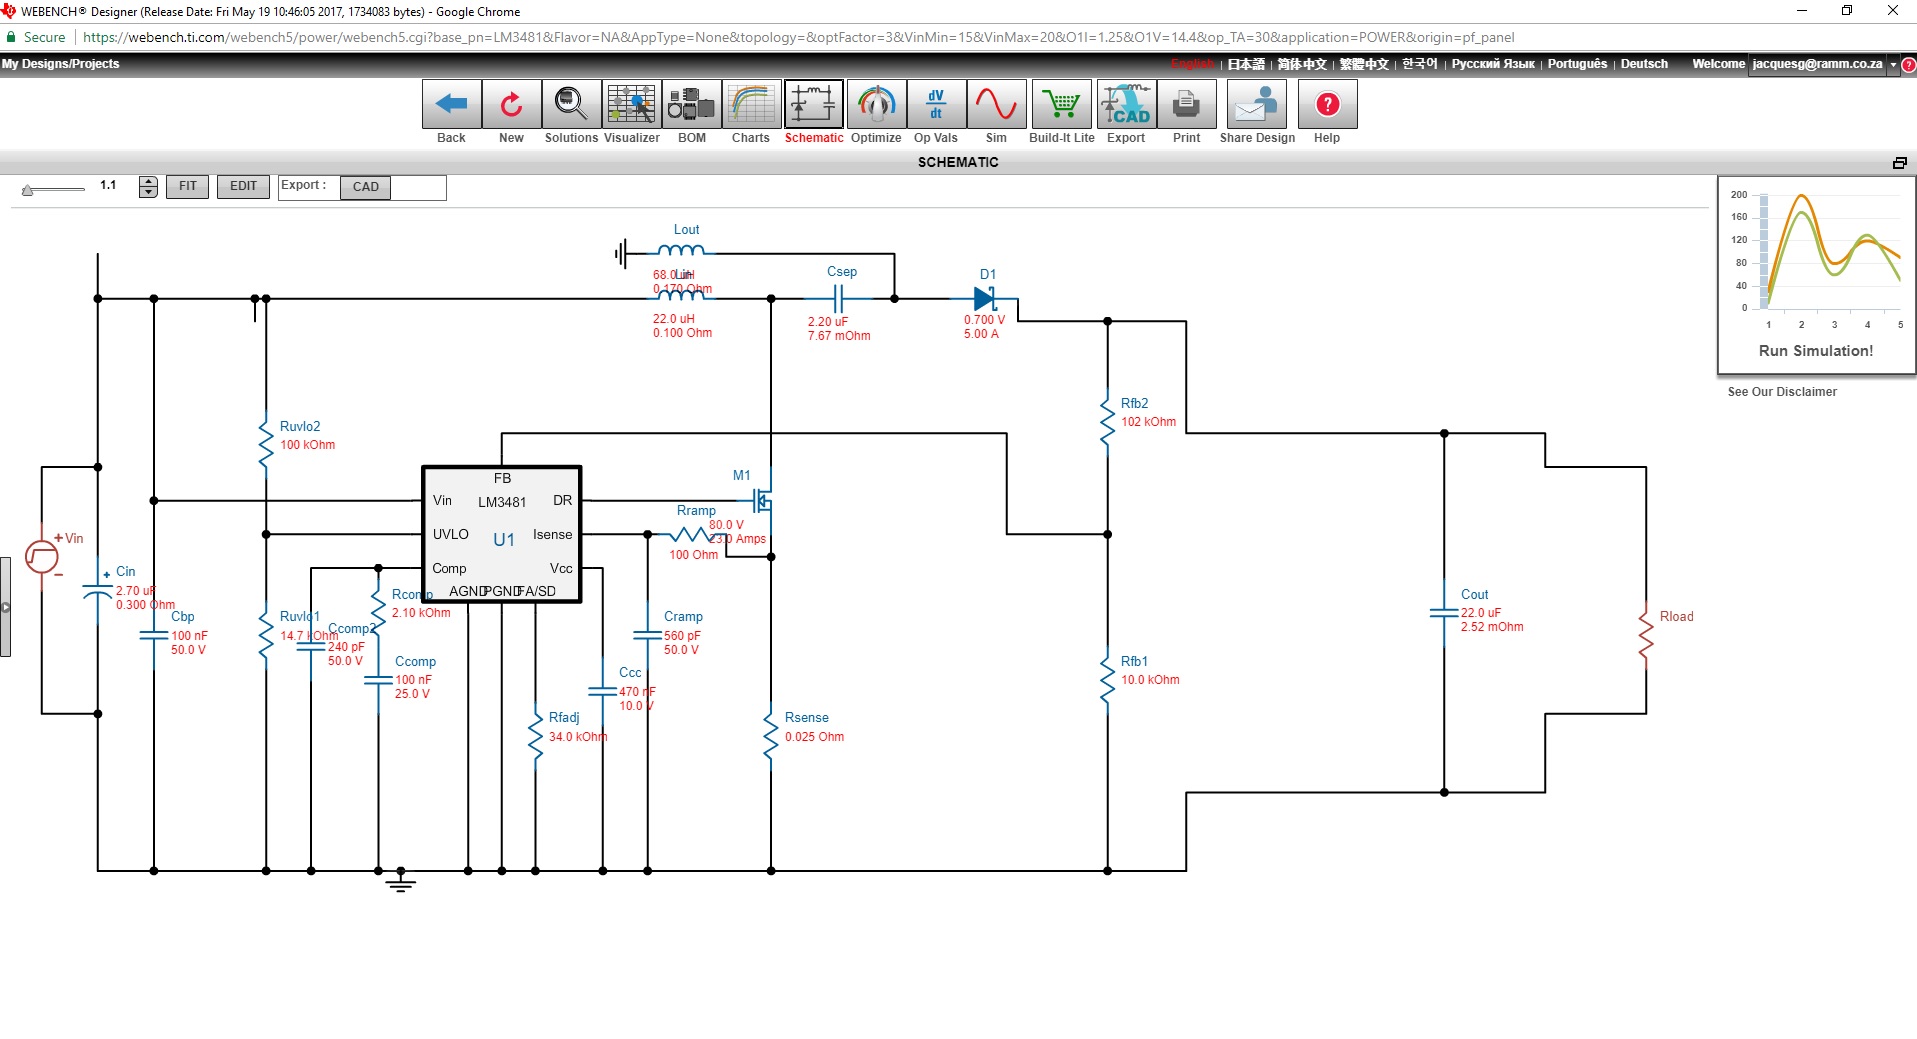Open the Charts toolbar icon
This screenshot has height=1039, width=1917.
click(x=751, y=104)
